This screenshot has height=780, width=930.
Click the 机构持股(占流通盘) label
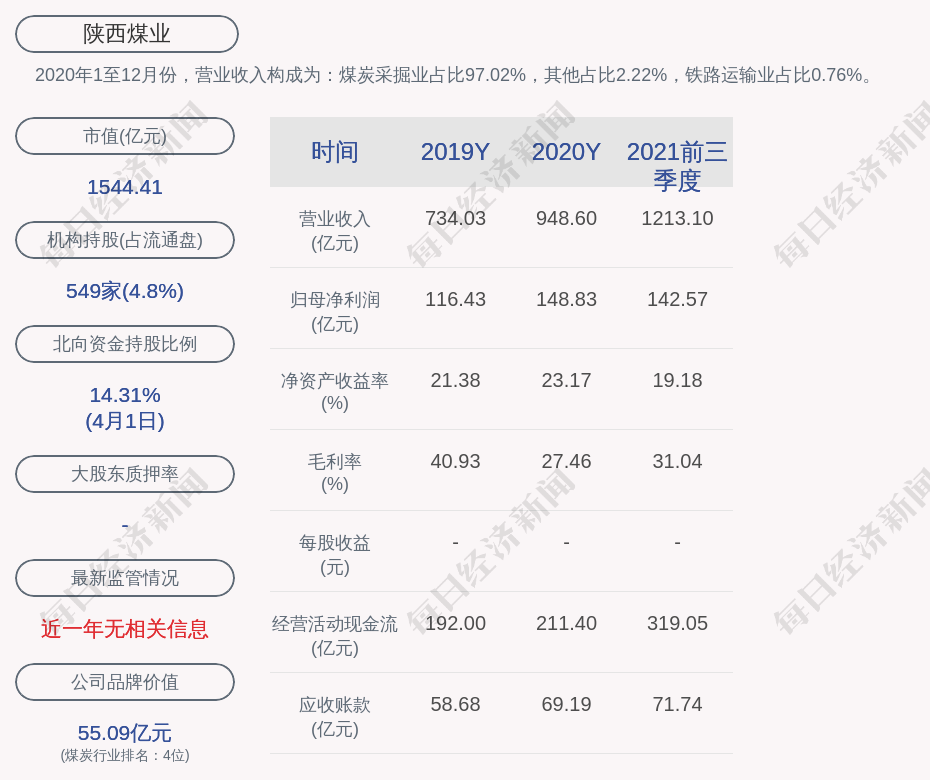coord(125,240)
